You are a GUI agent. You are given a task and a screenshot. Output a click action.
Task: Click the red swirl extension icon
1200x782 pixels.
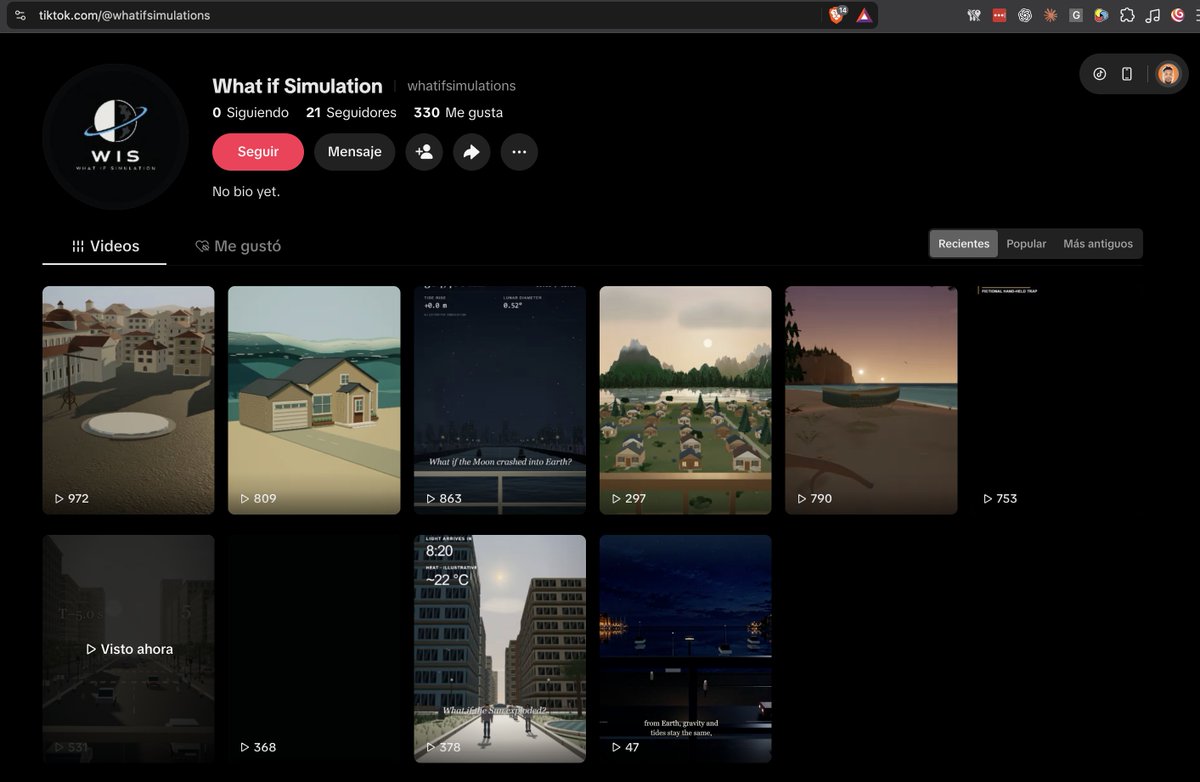1178,15
